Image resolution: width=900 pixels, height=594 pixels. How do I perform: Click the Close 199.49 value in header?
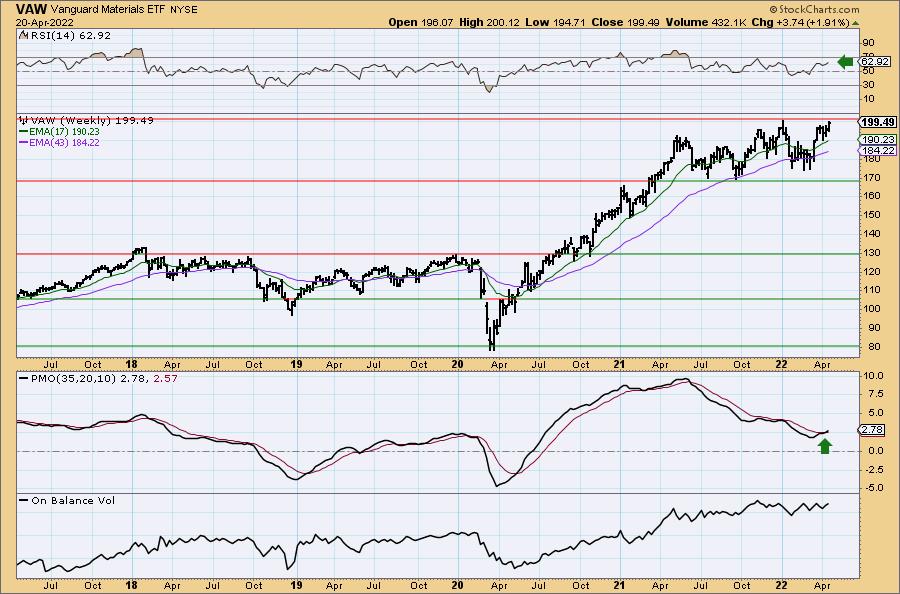624,22
